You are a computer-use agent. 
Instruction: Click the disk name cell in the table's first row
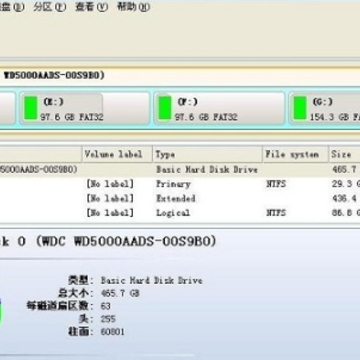(39, 169)
